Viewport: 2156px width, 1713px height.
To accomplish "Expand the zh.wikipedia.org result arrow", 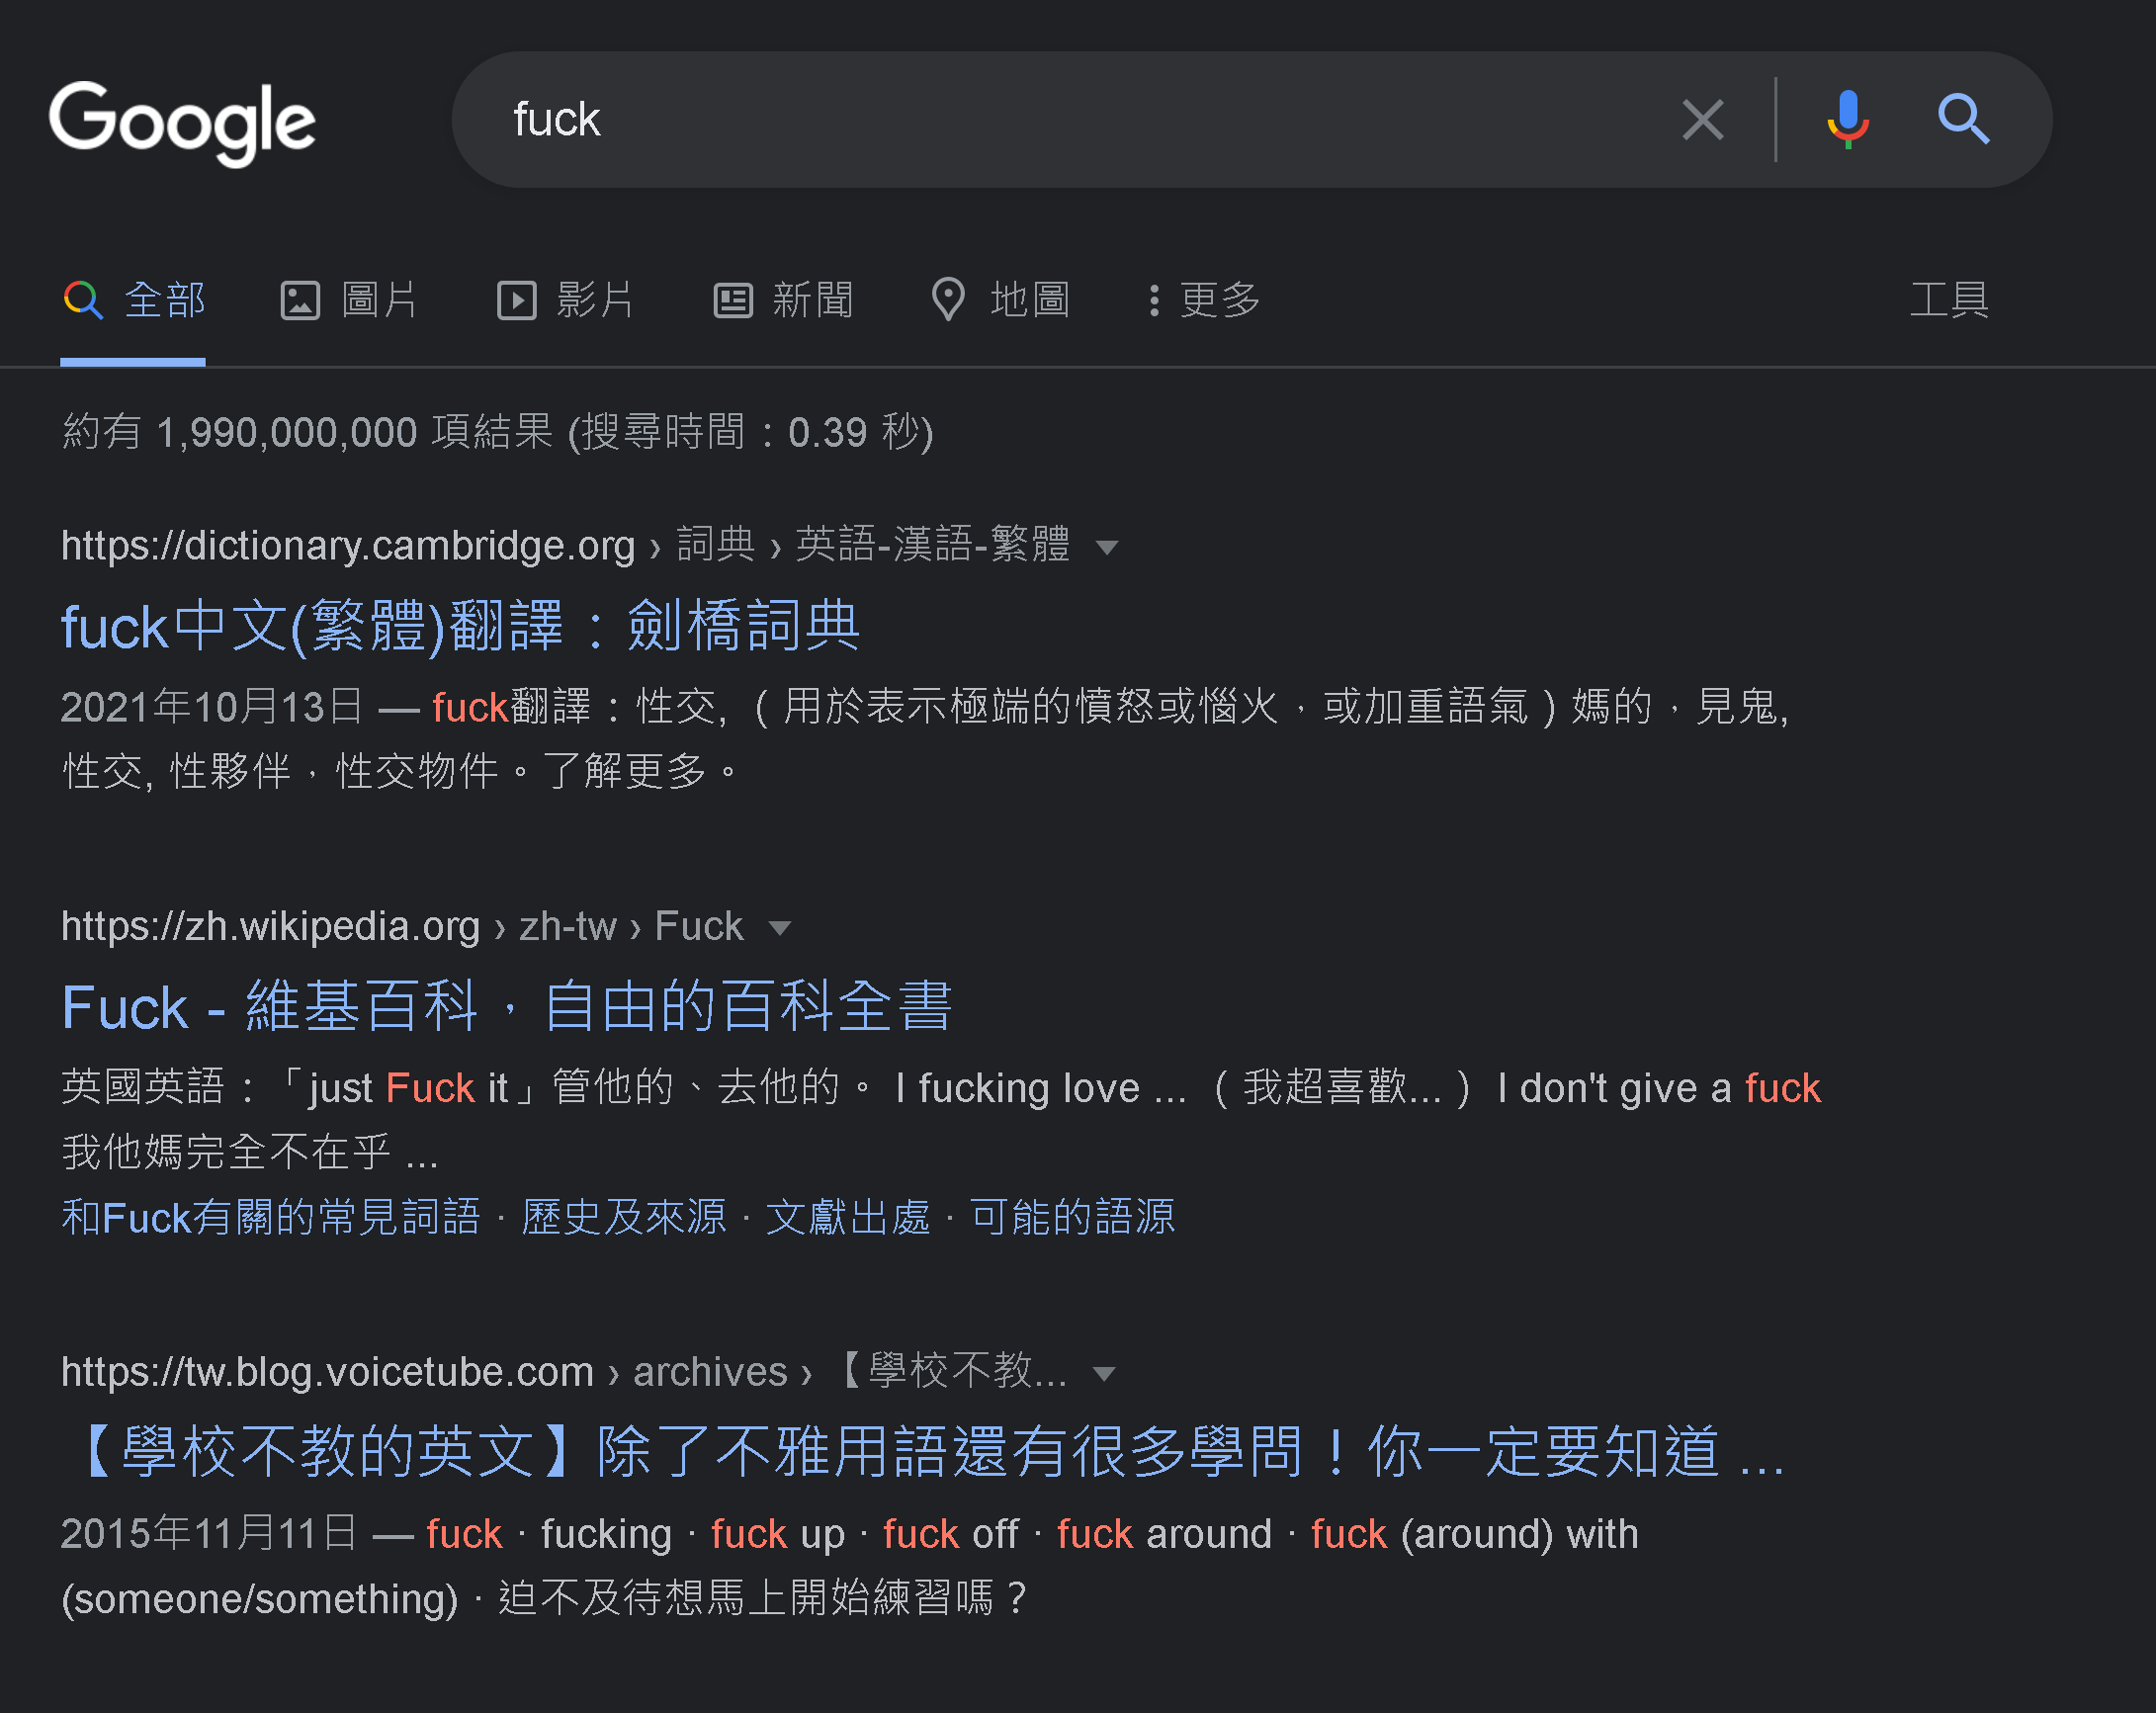I will [x=780, y=928].
